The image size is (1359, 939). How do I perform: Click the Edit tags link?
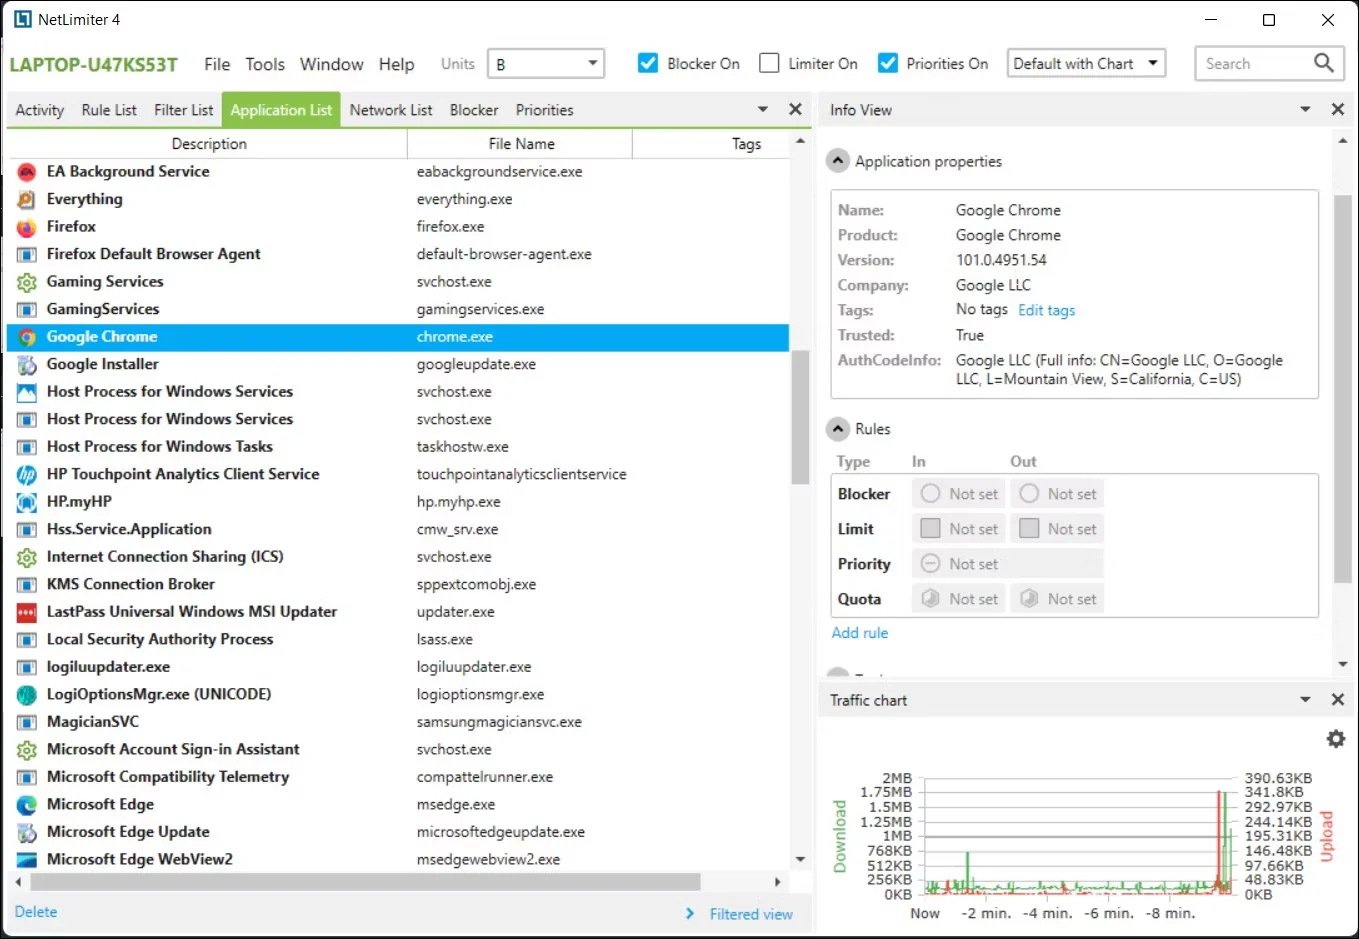tap(1046, 310)
